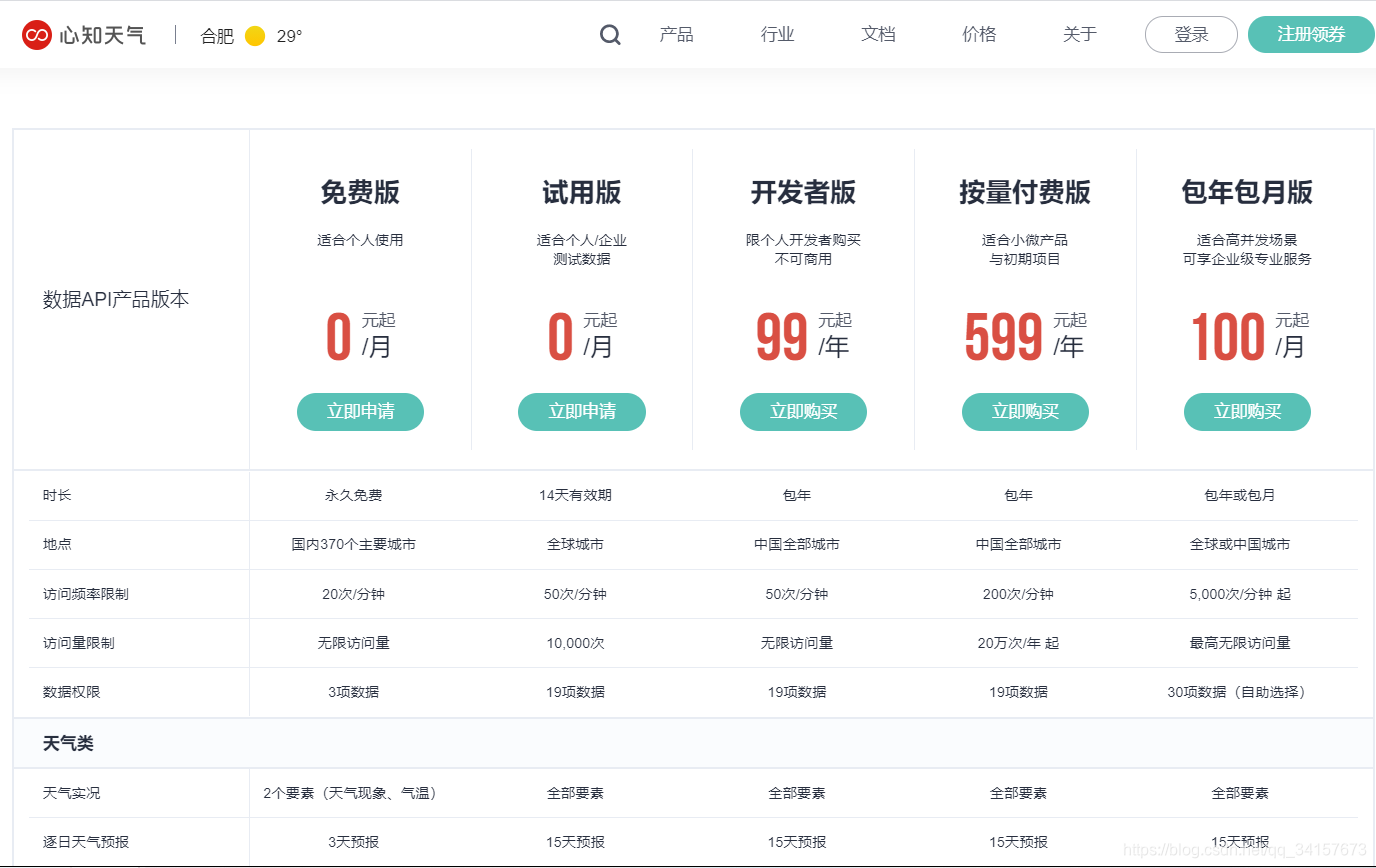Click the 20次/分钟 cell
The width and height of the screenshot is (1376, 868).
point(353,594)
